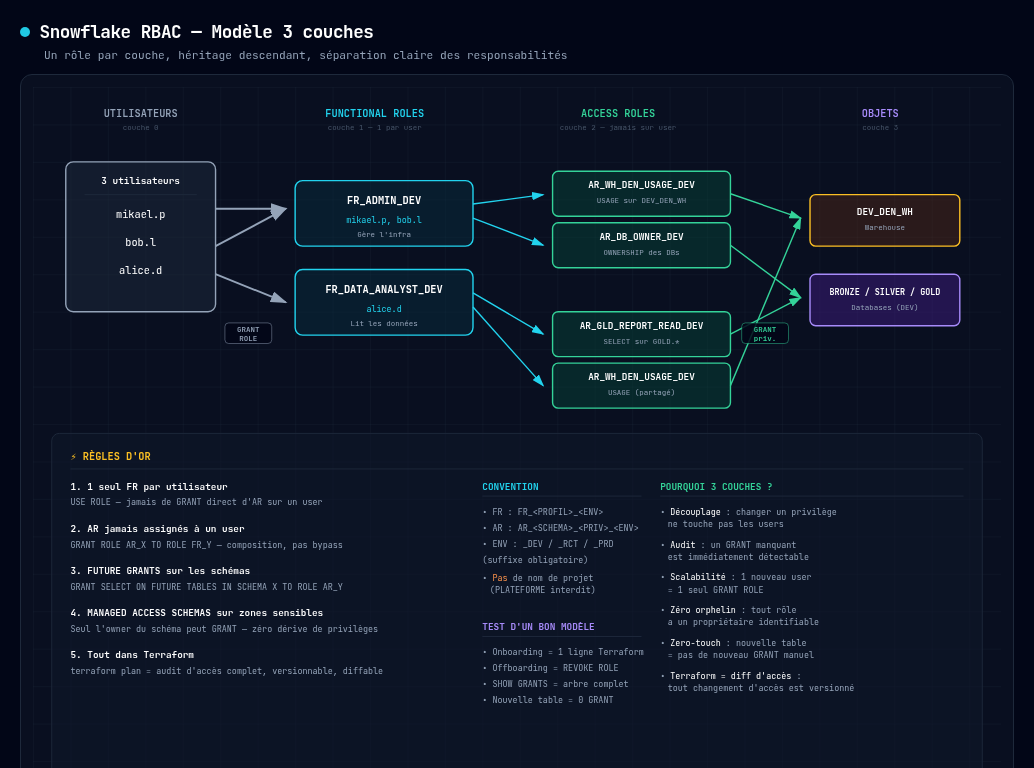The image size is (1034, 768).
Task: Select the 'couche 1 — 1 par user' caption
Action: (375, 128)
